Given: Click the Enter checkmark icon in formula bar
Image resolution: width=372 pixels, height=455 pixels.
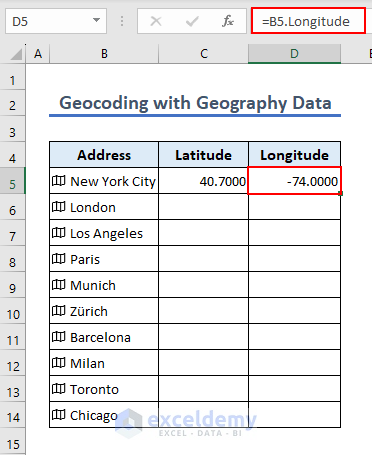Looking at the screenshot, I should click(192, 21).
